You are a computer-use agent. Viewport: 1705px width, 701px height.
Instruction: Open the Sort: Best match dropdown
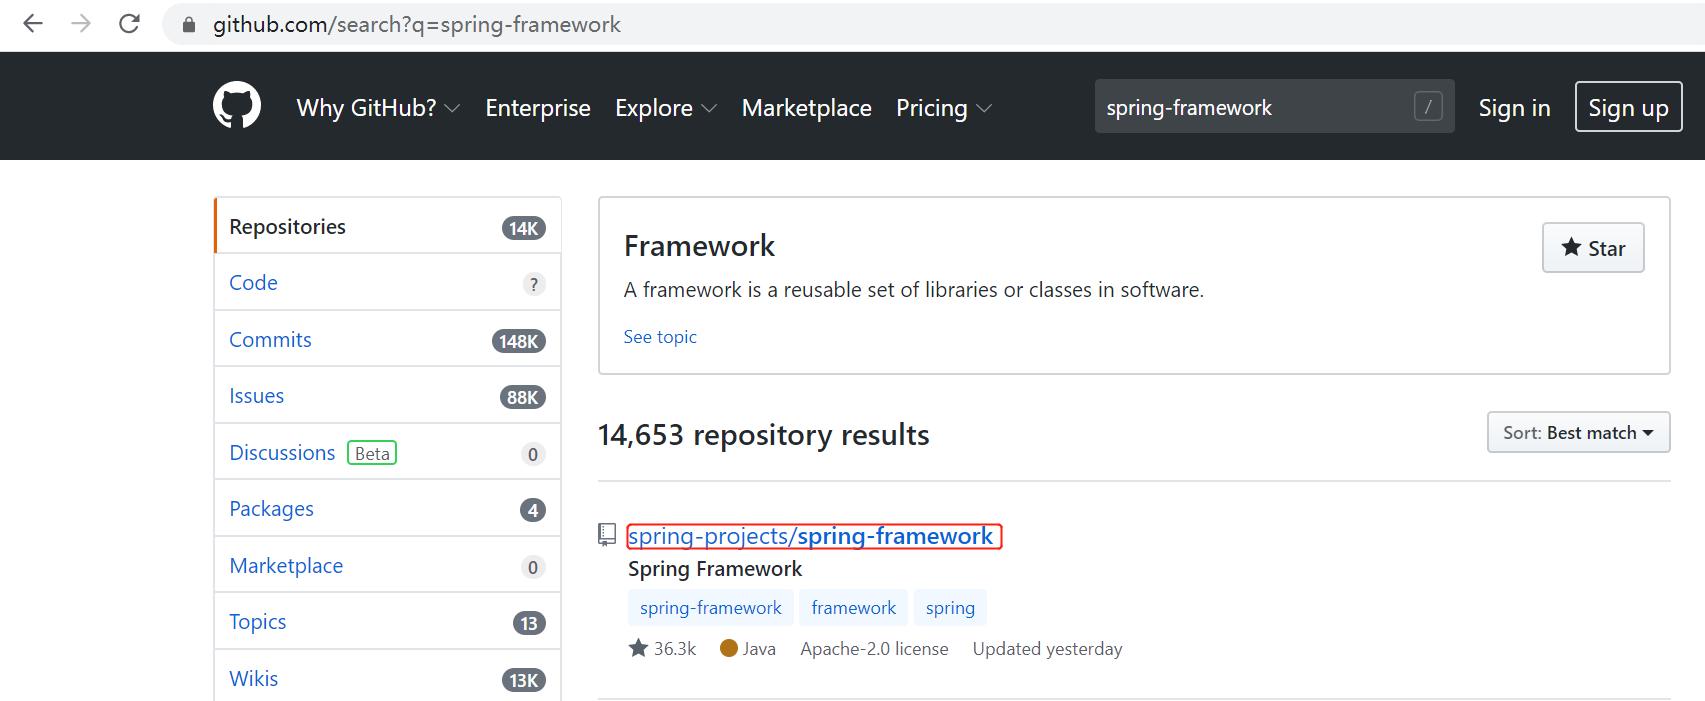tap(1578, 433)
